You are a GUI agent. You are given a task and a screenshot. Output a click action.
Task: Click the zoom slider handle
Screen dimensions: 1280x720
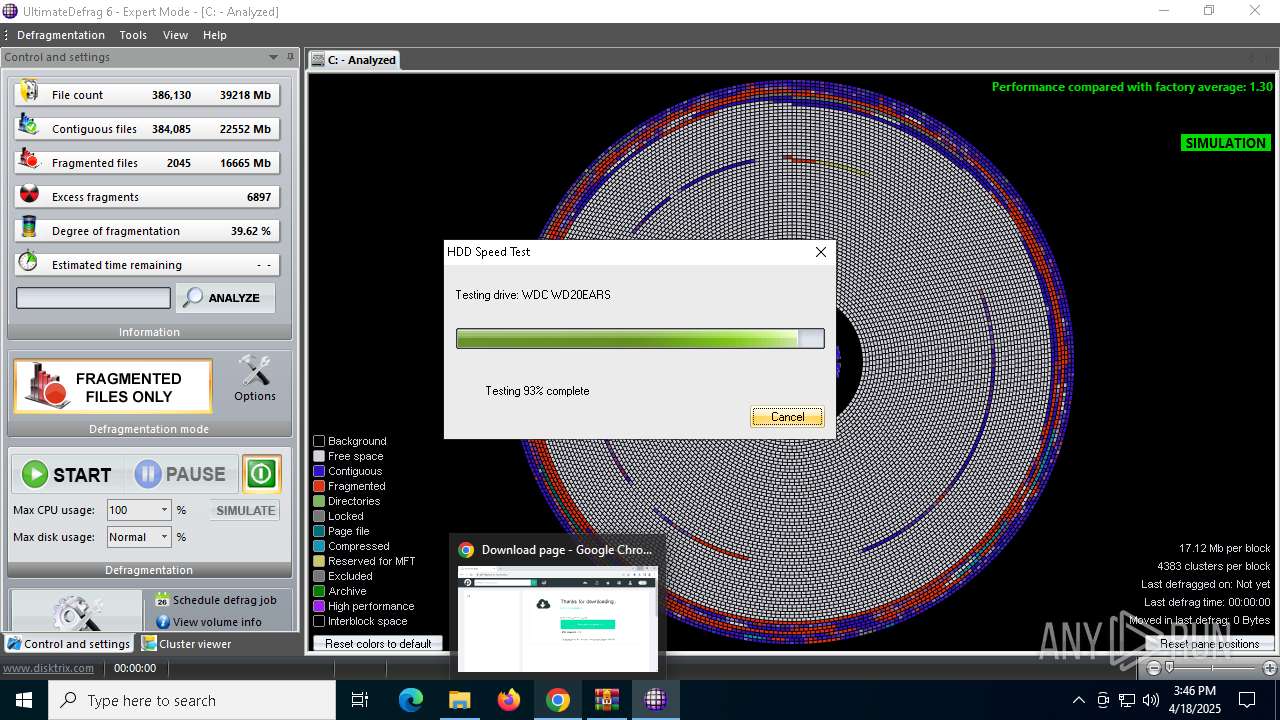1169,667
